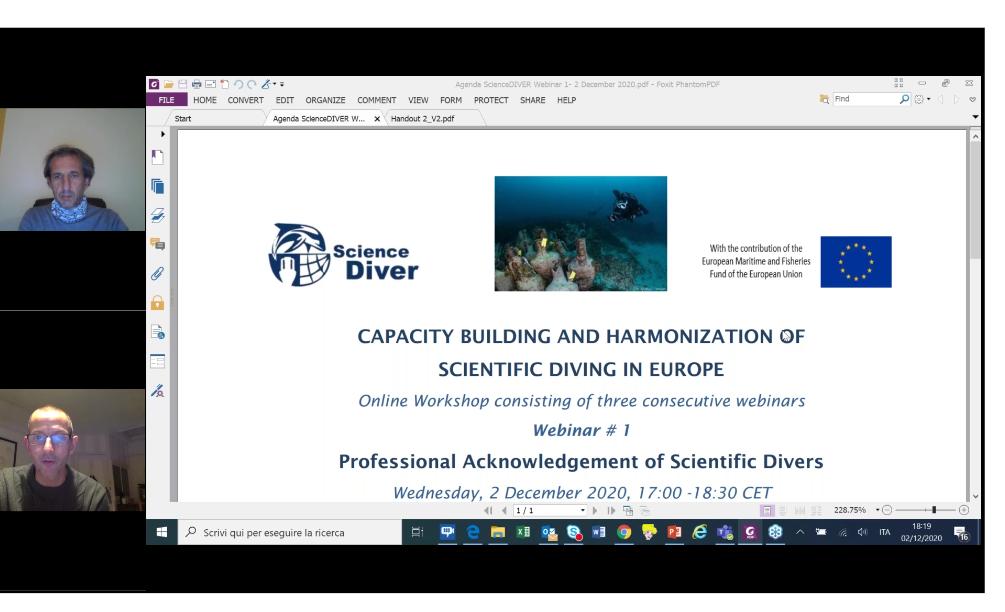Click the Foxit PhantomPDF logo icon in title bar
Image resolution: width=1005 pixels, height=612 pixels.
(x=154, y=84)
